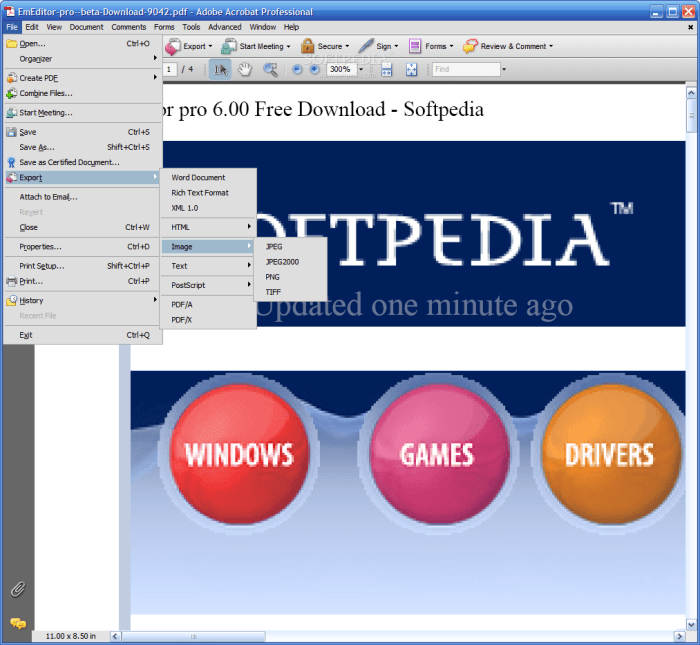Export as JPEG2000 image
The image size is (700, 645).
[290, 262]
